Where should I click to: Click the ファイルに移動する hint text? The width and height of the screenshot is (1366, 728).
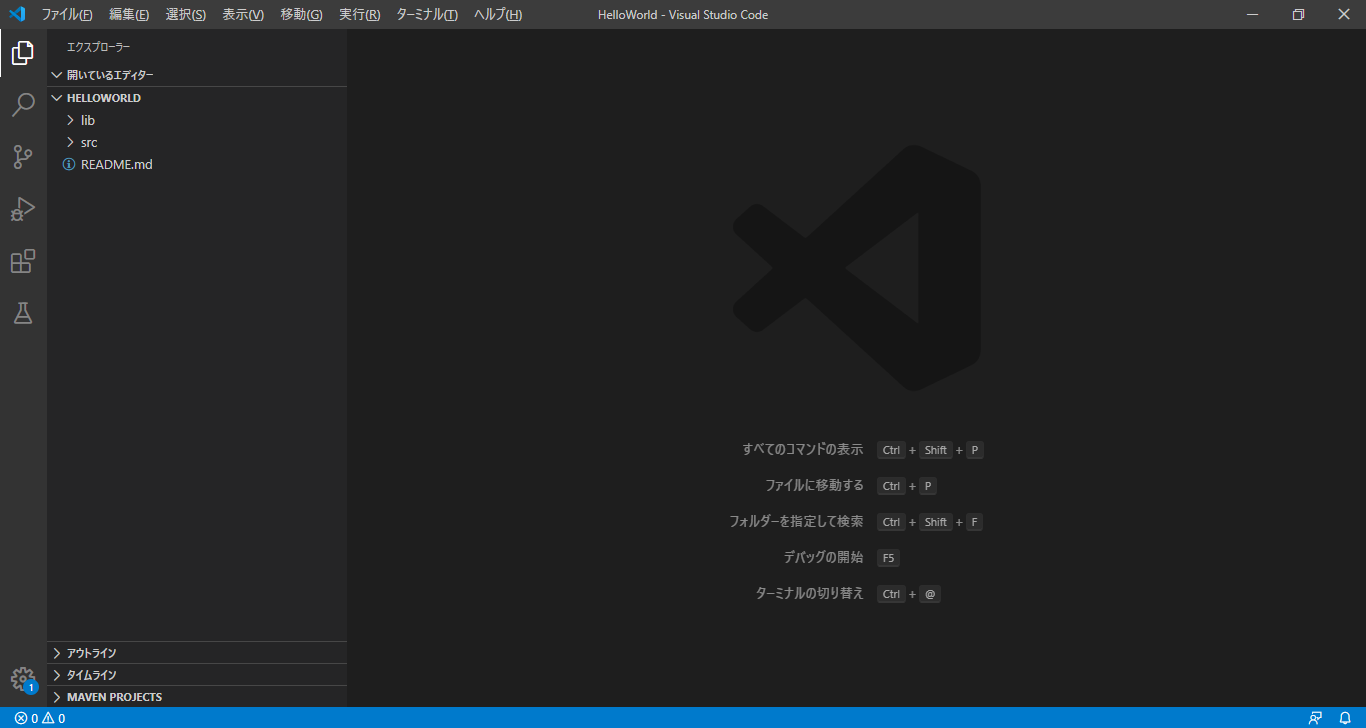(x=814, y=486)
